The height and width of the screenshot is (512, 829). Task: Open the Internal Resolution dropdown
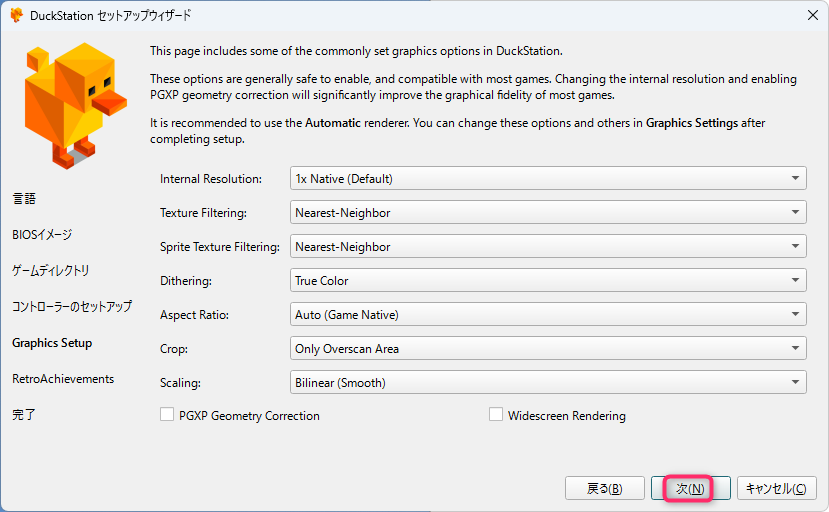[x=547, y=179]
